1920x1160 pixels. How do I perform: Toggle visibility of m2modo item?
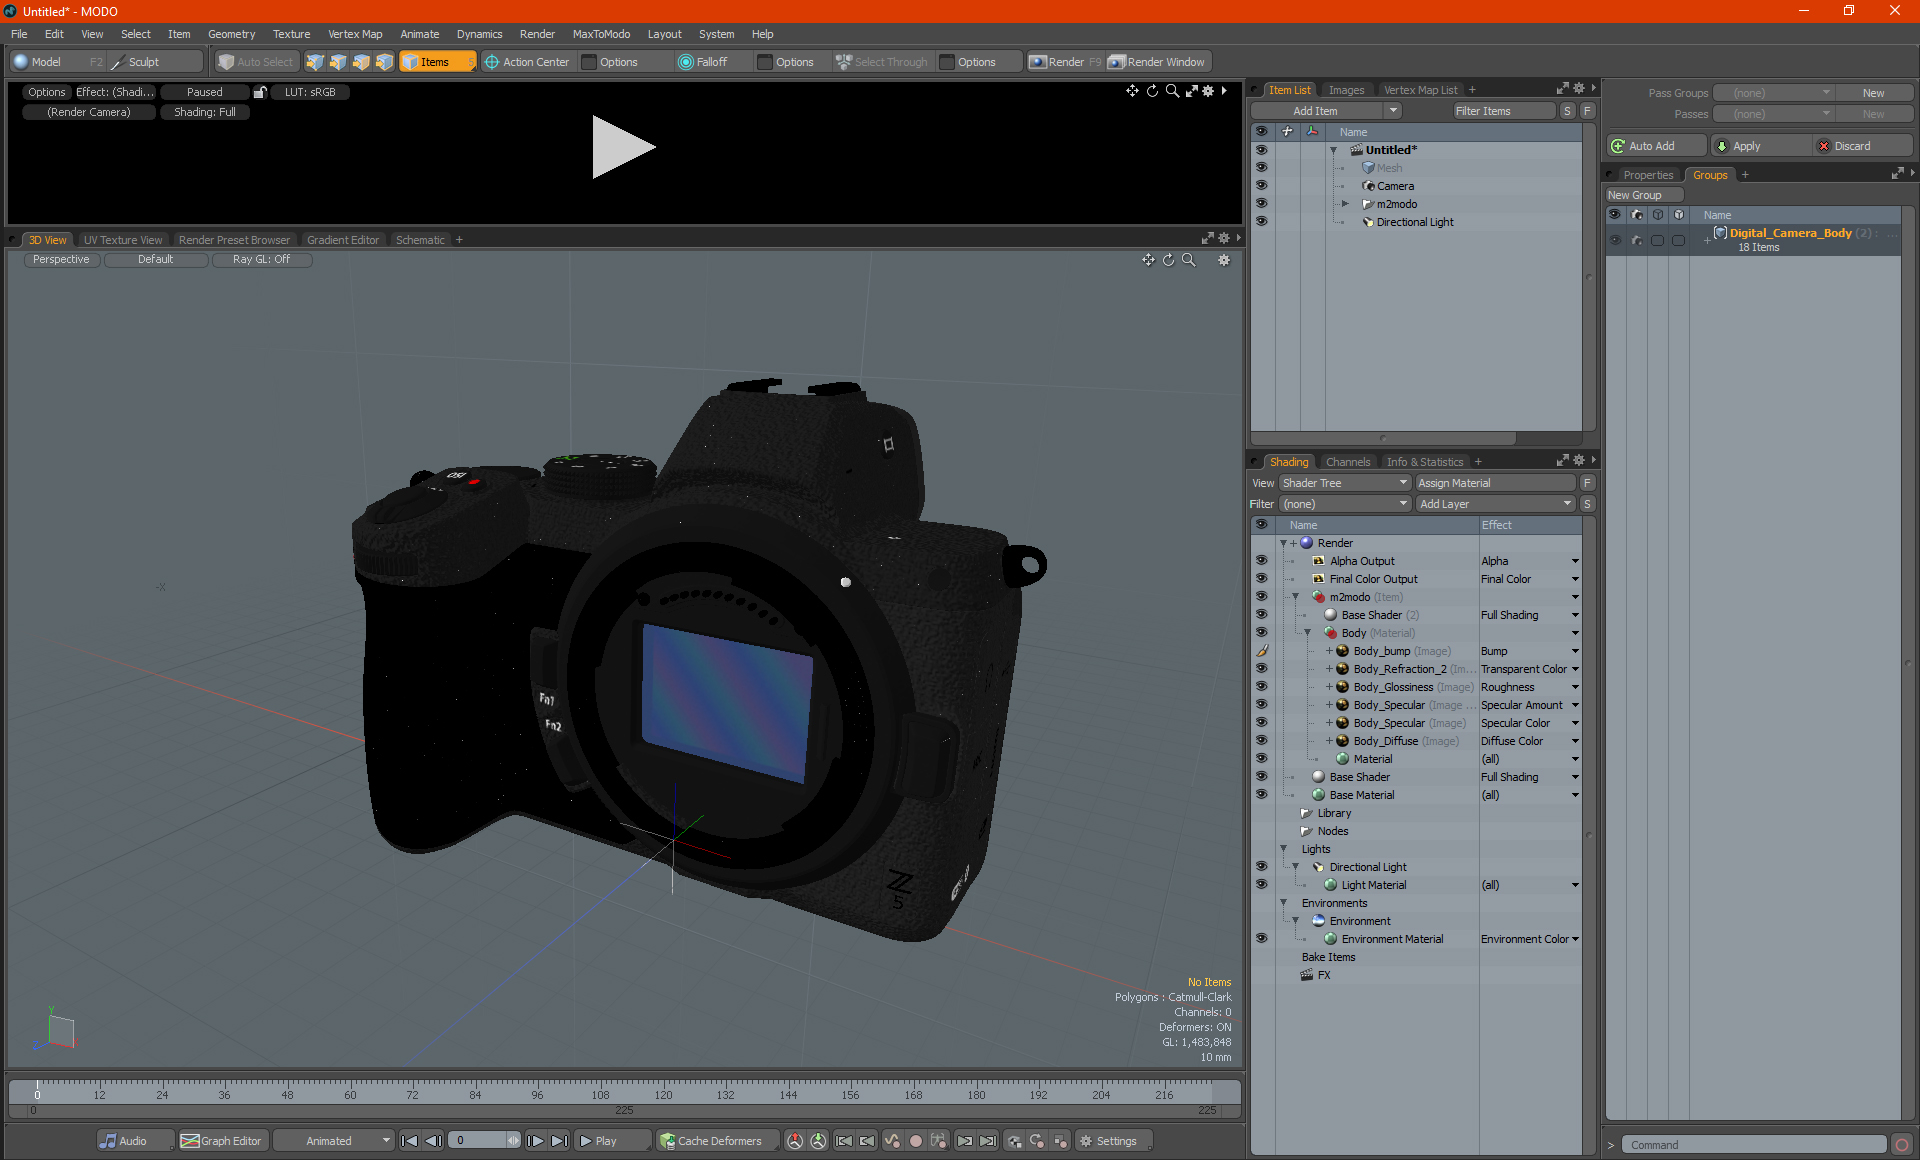coord(1261,204)
